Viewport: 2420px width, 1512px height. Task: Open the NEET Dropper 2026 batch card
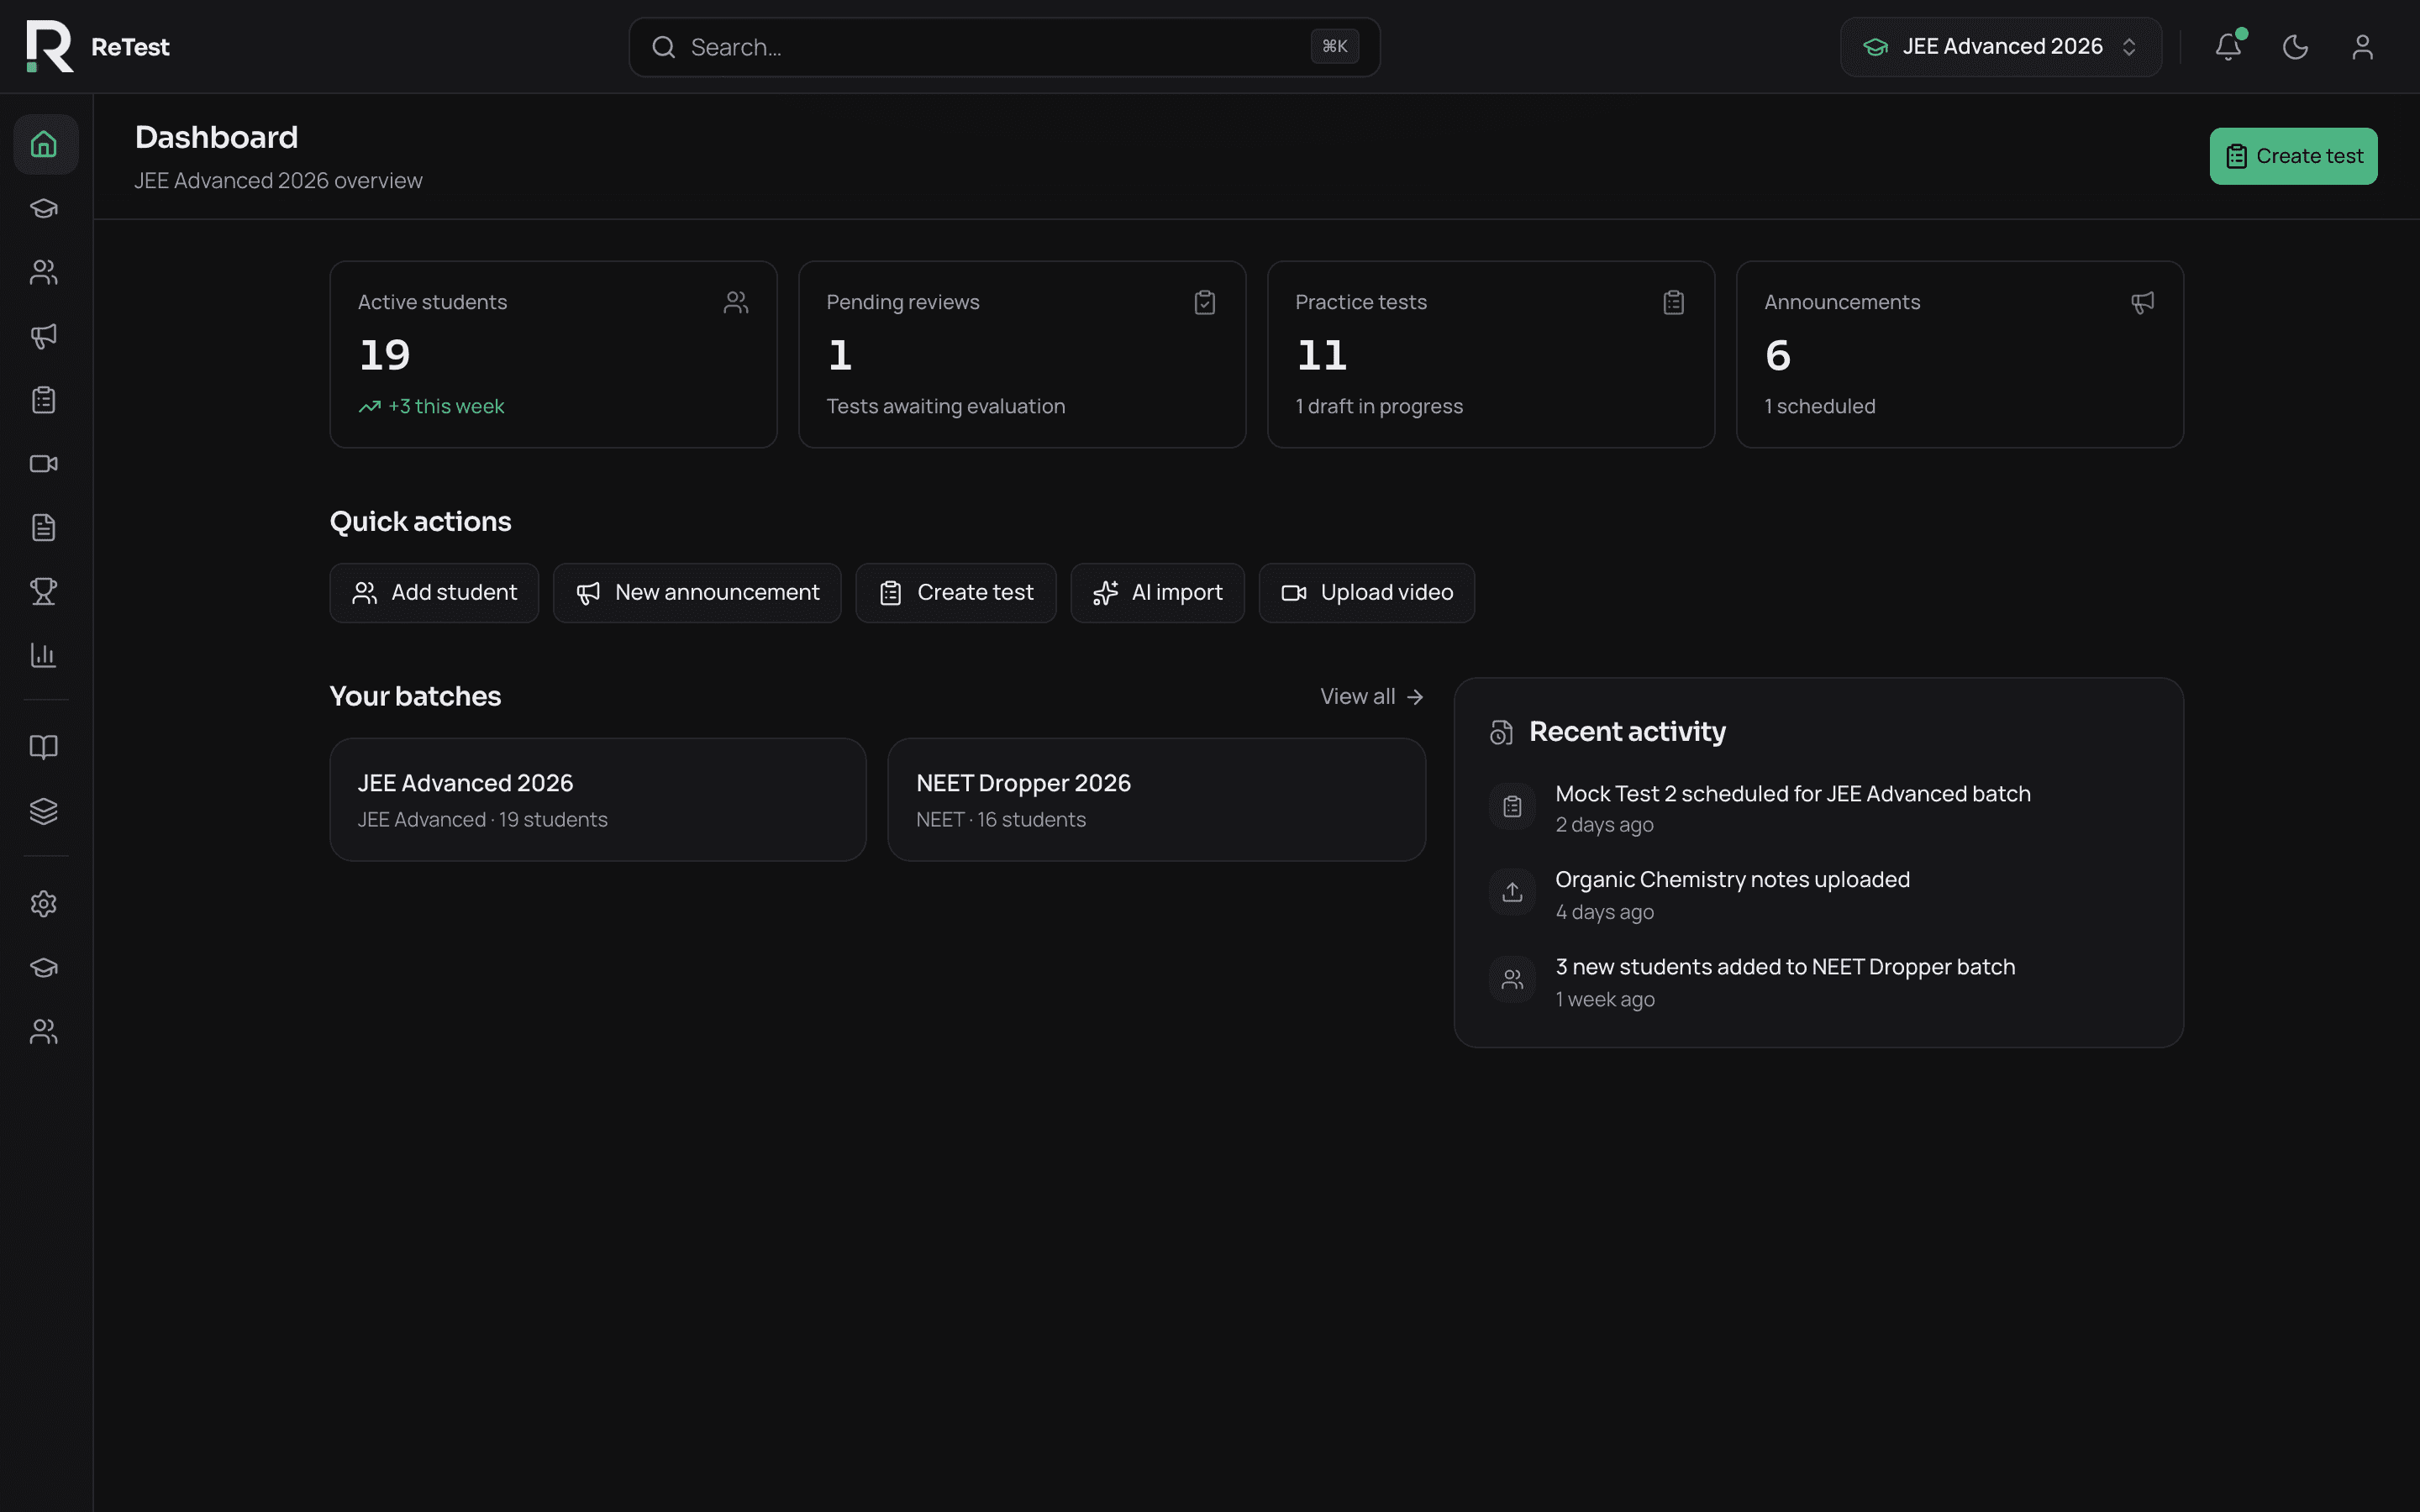[x=1156, y=800]
